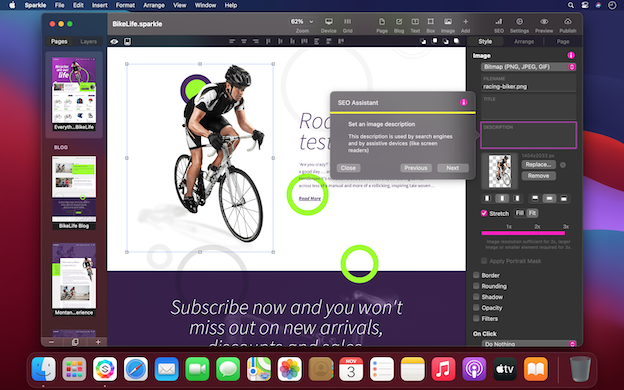Enable the Shadow checkbox

(x=476, y=296)
